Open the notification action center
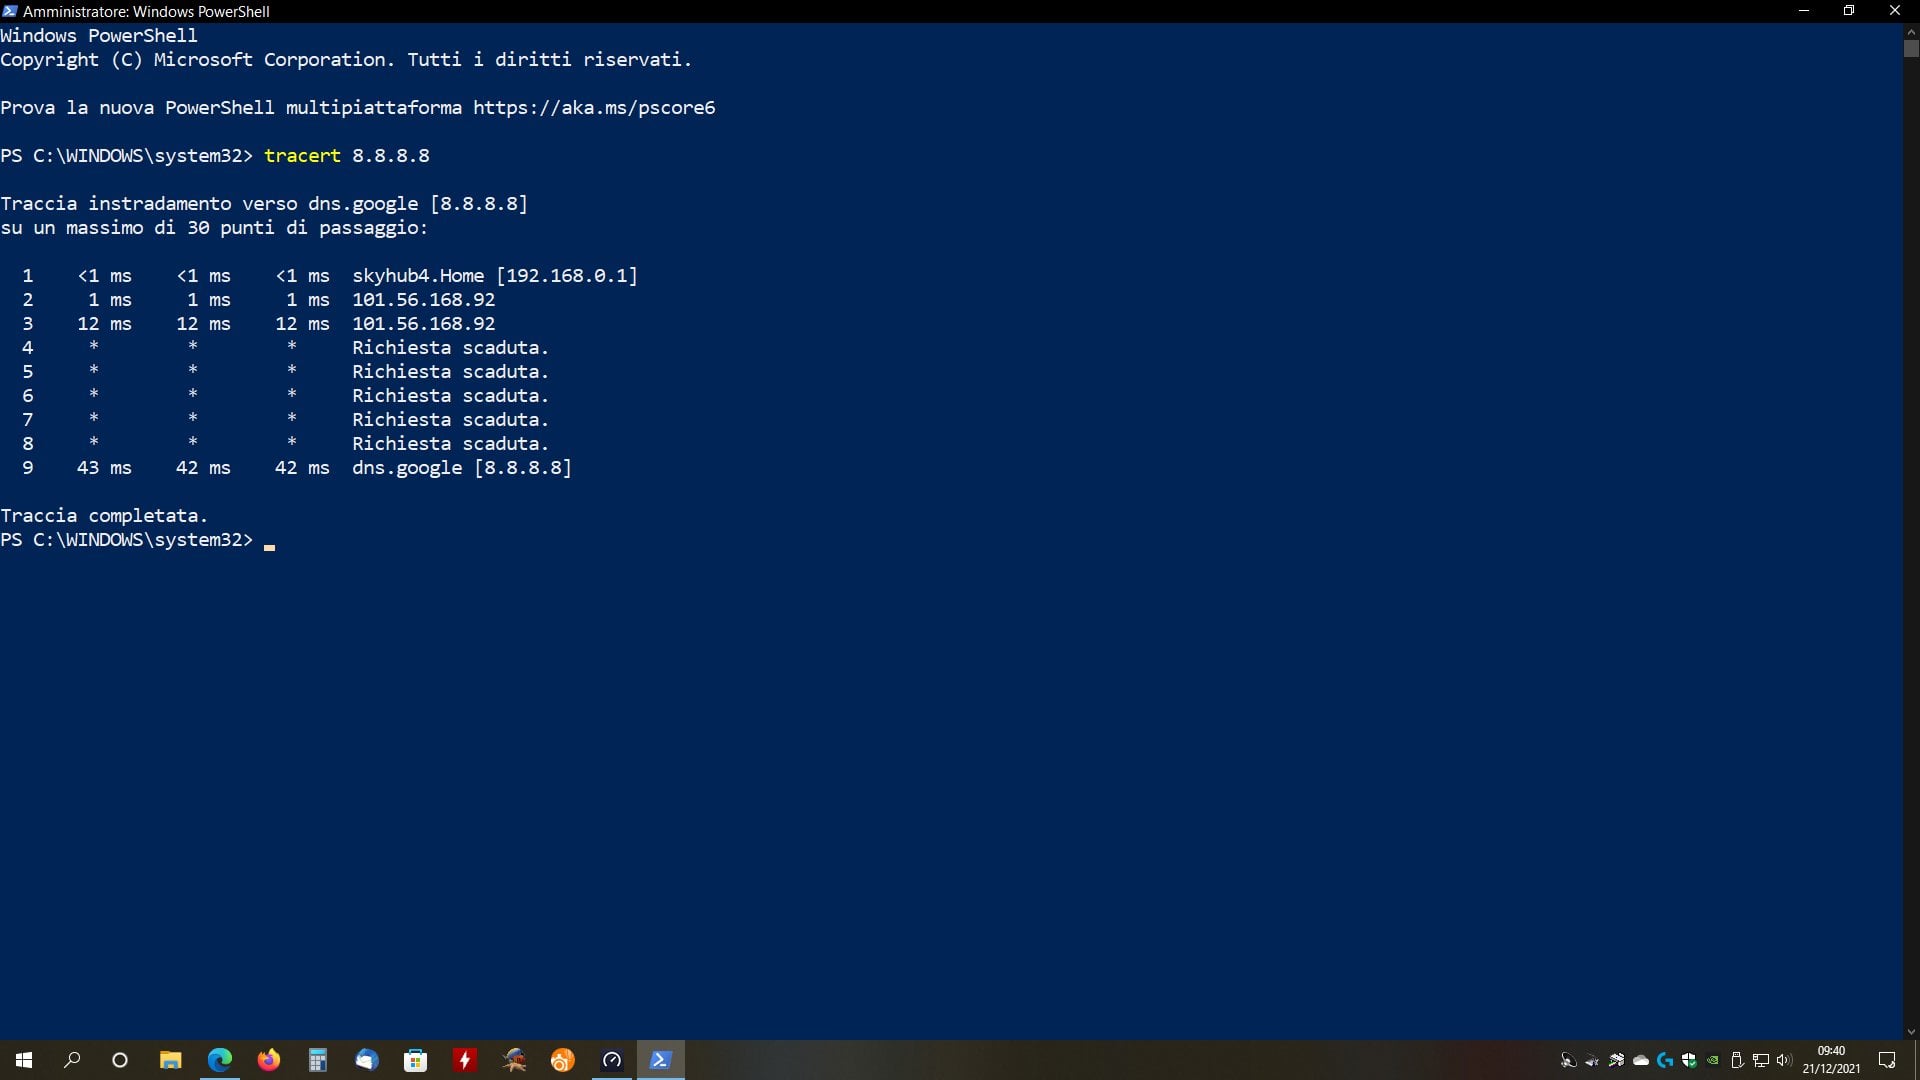The width and height of the screenshot is (1920, 1080). 1887,1060
